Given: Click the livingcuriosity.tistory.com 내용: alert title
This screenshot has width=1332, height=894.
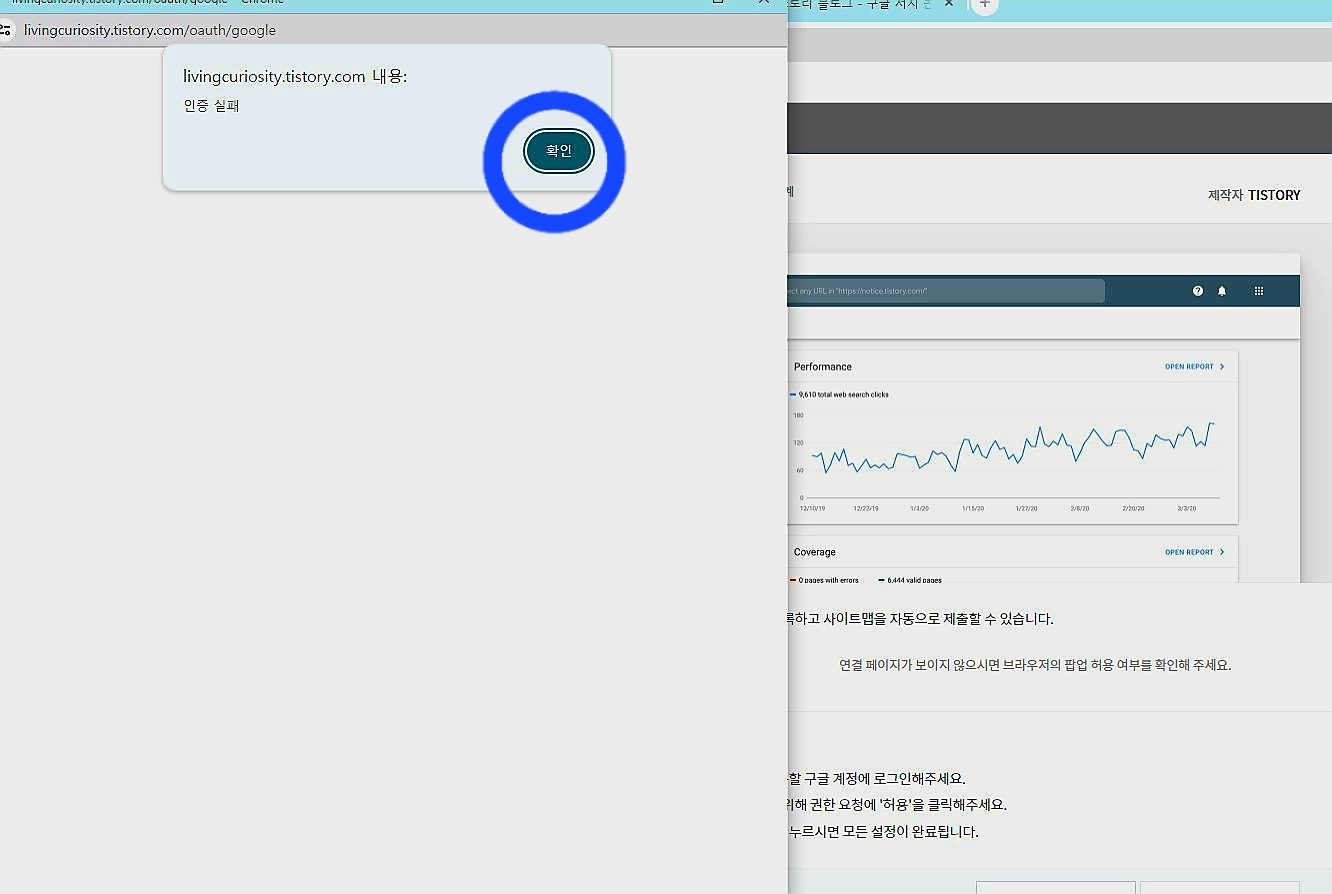Looking at the screenshot, I should pos(295,77).
